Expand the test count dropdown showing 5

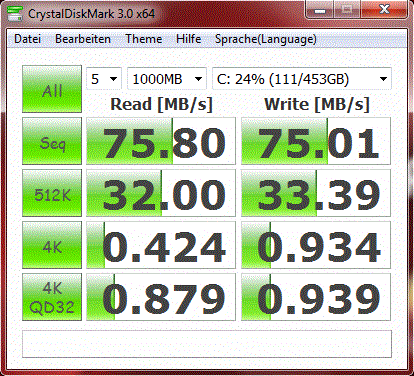[104, 79]
